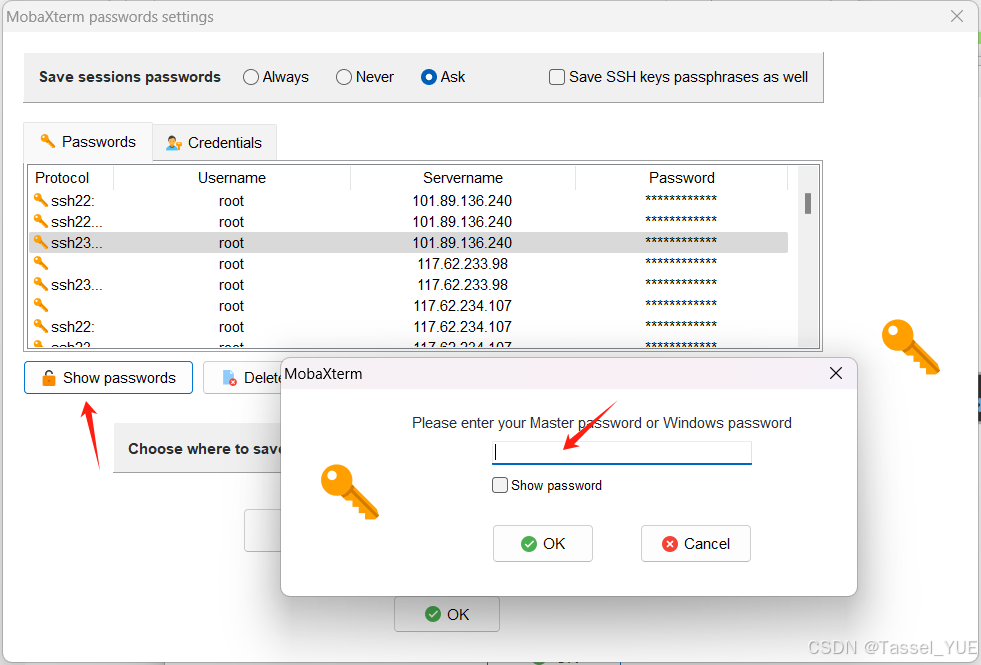Focus the Master password input field
The height and width of the screenshot is (665, 981).
(622, 453)
